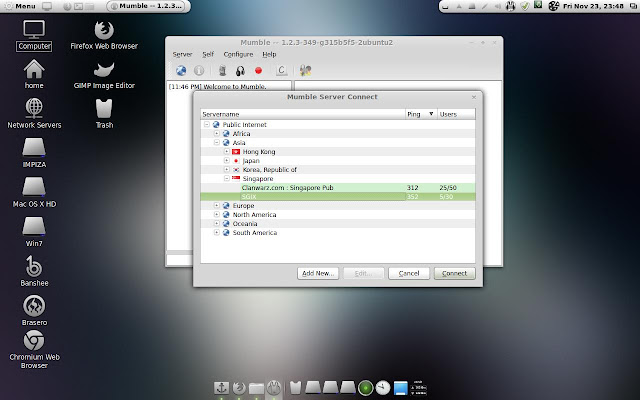Click the last Mumble toolbar icon beside the 'C' icon
Viewport: 640px width, 400px height.
tap(305, 71)
